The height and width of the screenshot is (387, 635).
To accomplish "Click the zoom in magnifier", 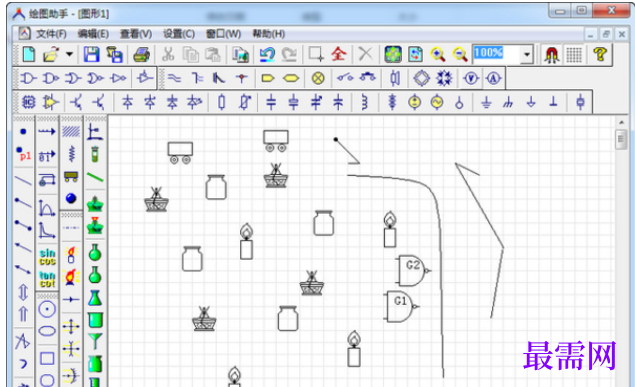I will point(438,54).
